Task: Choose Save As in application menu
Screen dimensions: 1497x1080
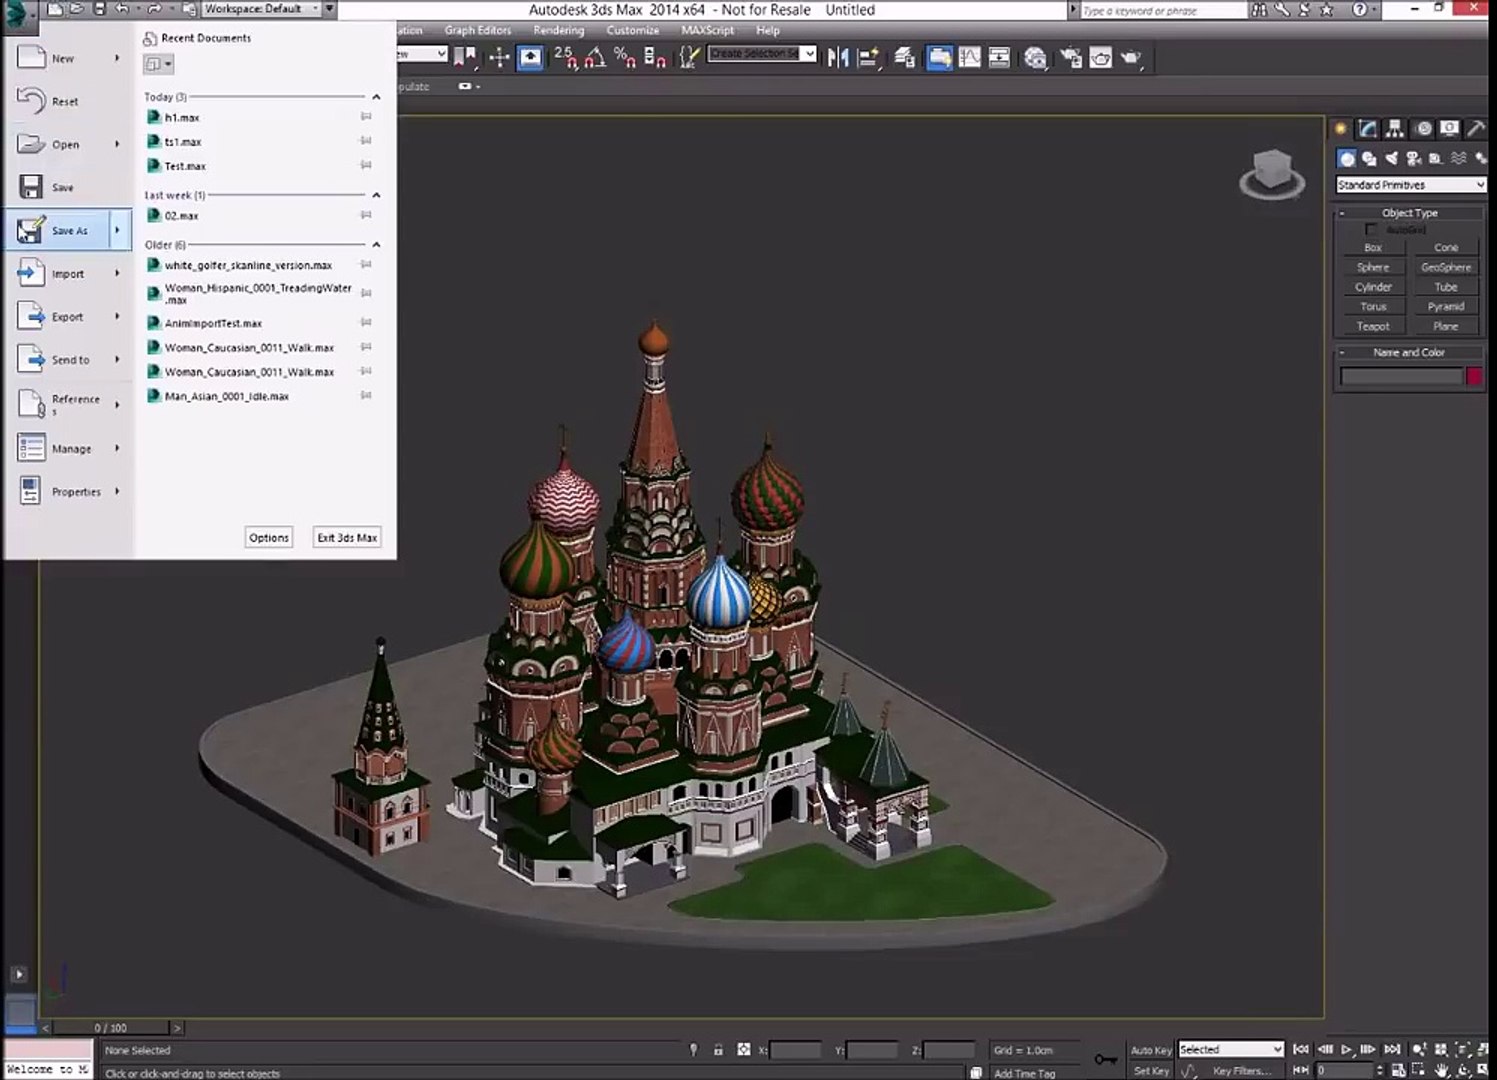Action: tap(69, 231)
